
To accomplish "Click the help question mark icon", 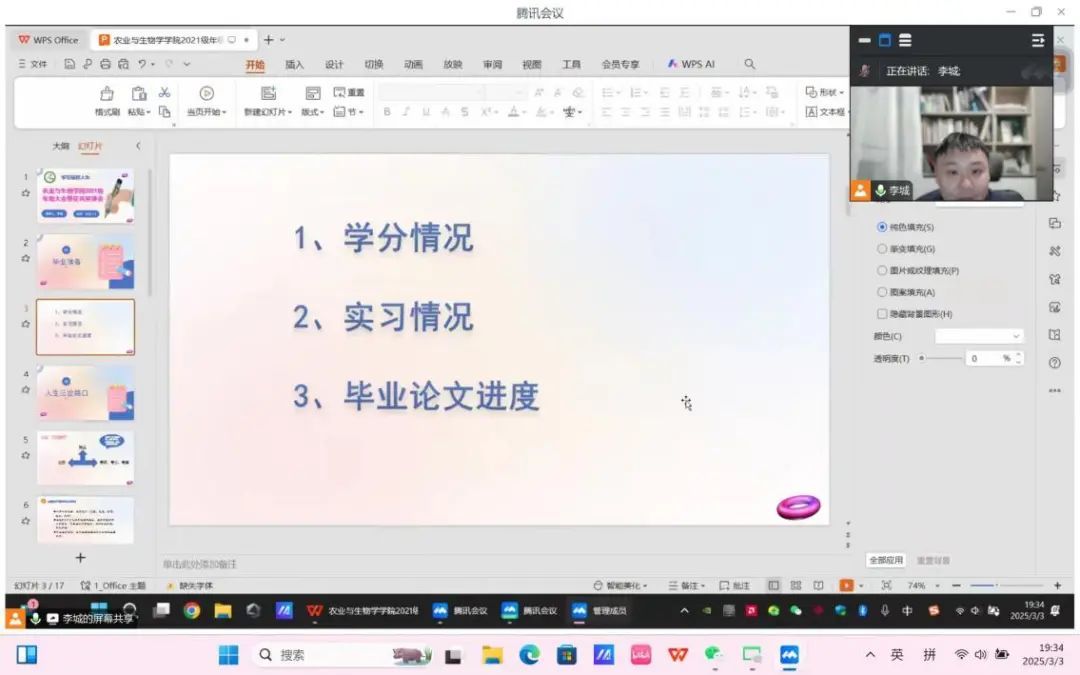I will click(1054, 363).
